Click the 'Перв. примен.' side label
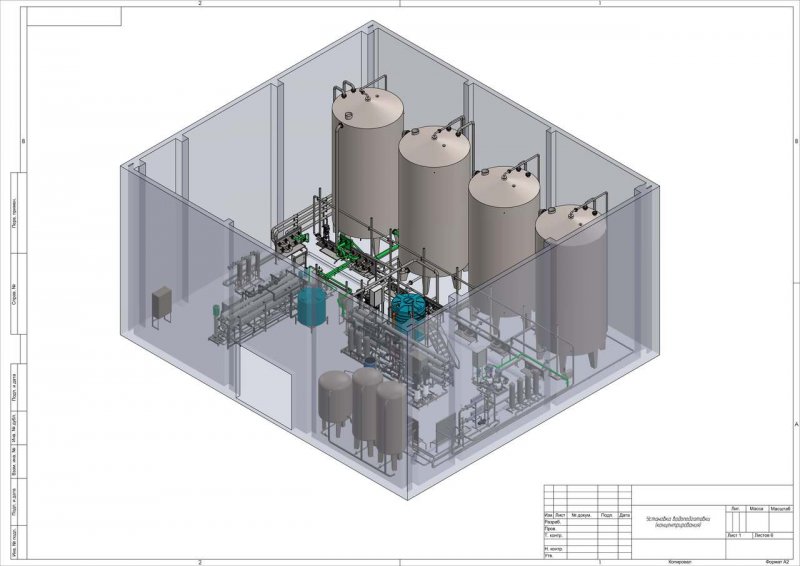The height and width of the screenshot is (566, 800). coord(15,213)
